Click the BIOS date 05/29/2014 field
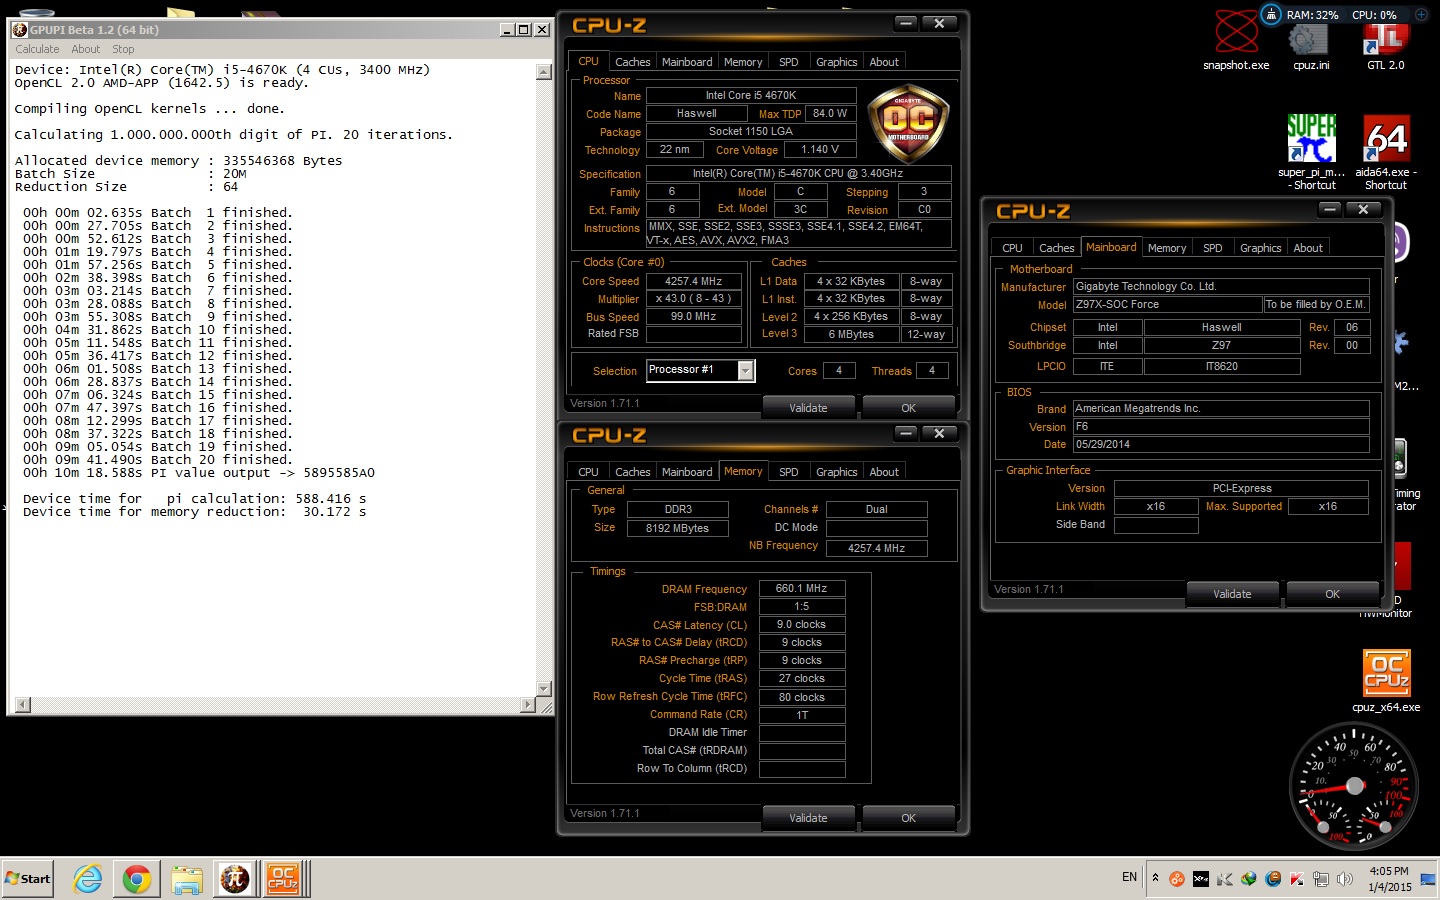The width and height of the screenshot is (1440, 900). (x=1221, y=445)
